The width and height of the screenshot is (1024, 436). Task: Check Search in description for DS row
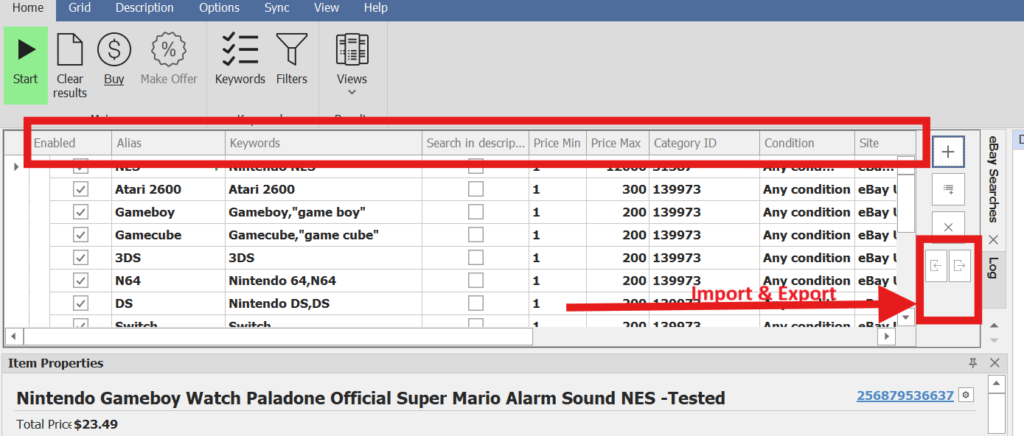[x=475, y=304]
